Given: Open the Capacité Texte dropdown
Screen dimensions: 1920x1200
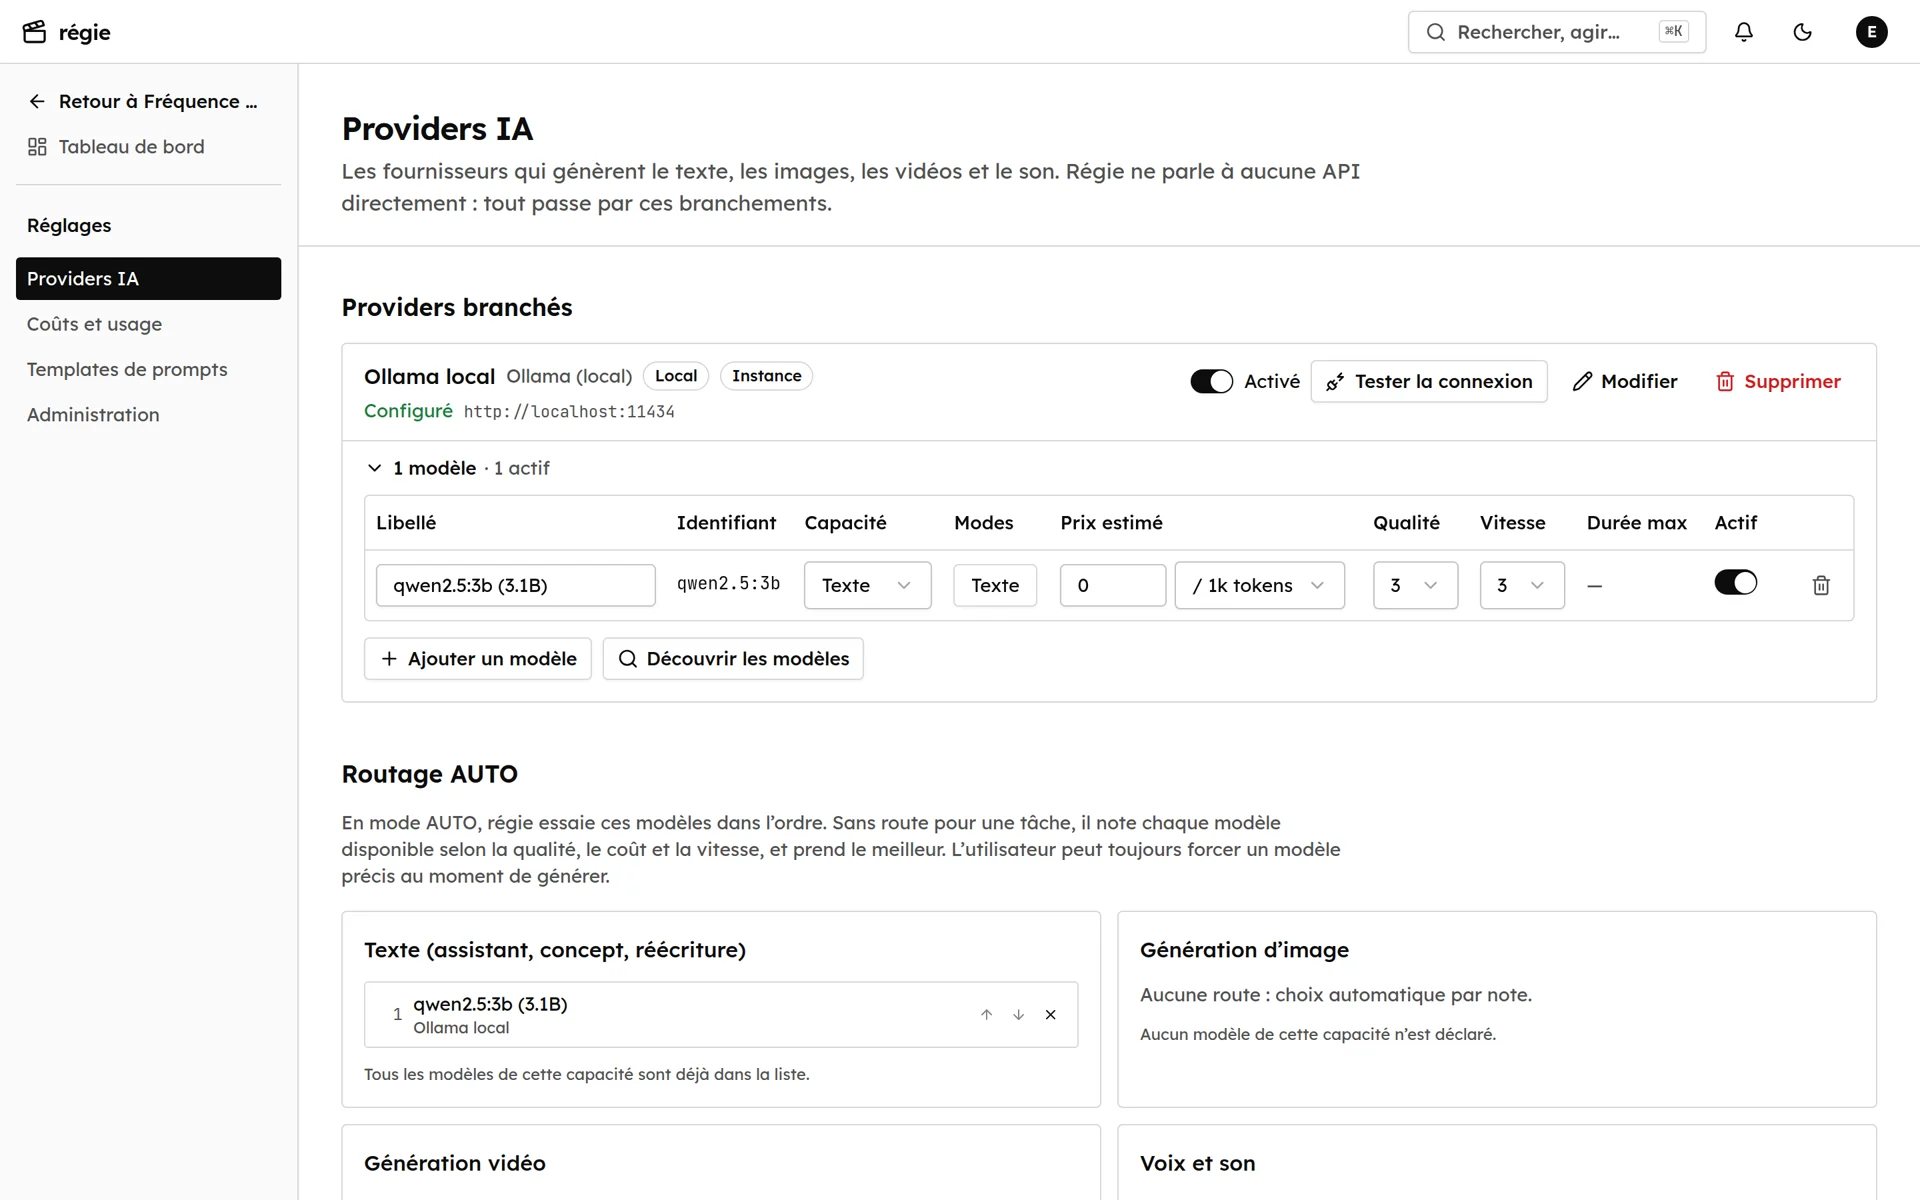Looking at the screenshot, I should (867, 585).
